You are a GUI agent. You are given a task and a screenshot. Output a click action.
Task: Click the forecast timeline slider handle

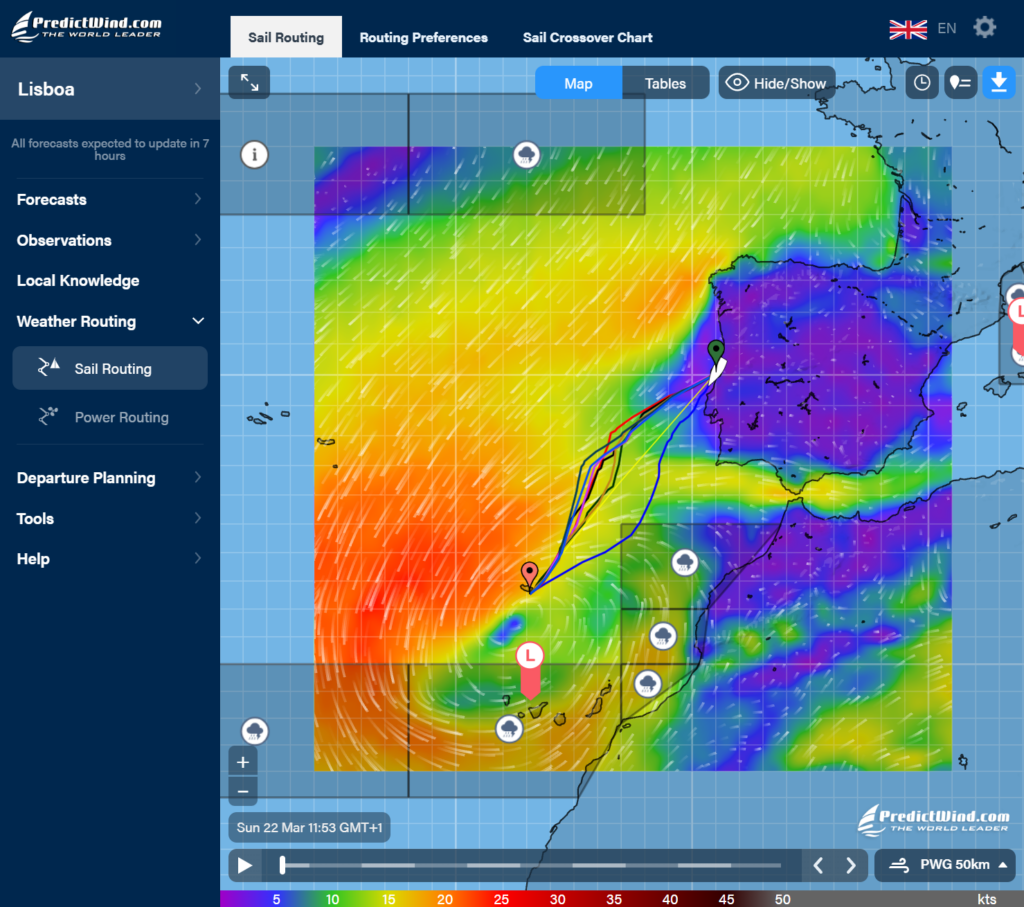(282, 865)
